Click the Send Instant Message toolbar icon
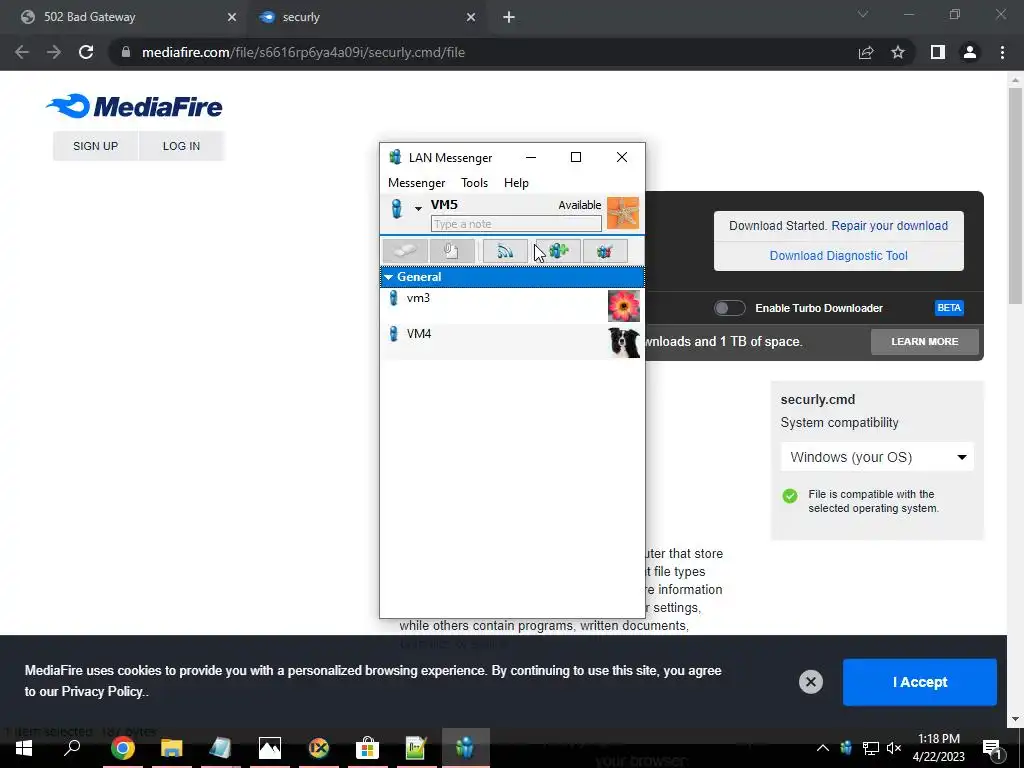The width and height of the screenshot is (1024, 768). 405,251
